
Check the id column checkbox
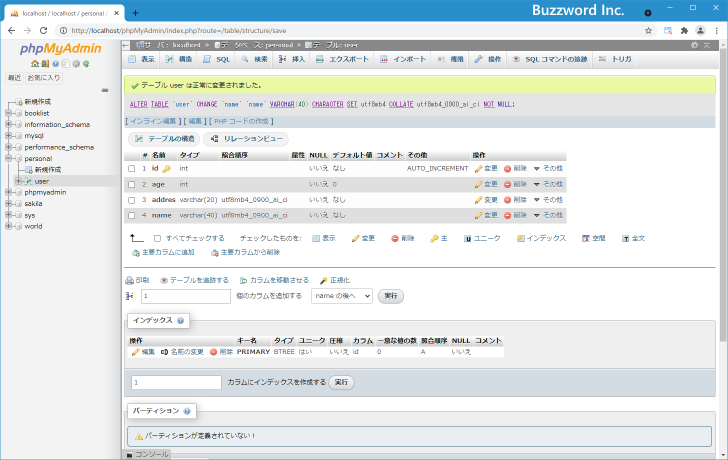(132, 168)
